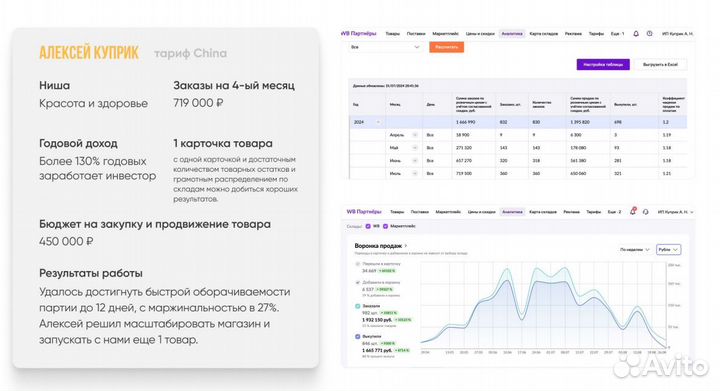Expand the Май month row
The image size is (720, 391).
[x=415, y=148]
